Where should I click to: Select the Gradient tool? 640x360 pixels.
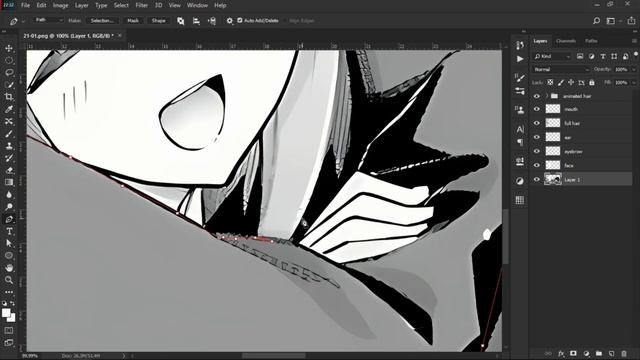[9, 182]
